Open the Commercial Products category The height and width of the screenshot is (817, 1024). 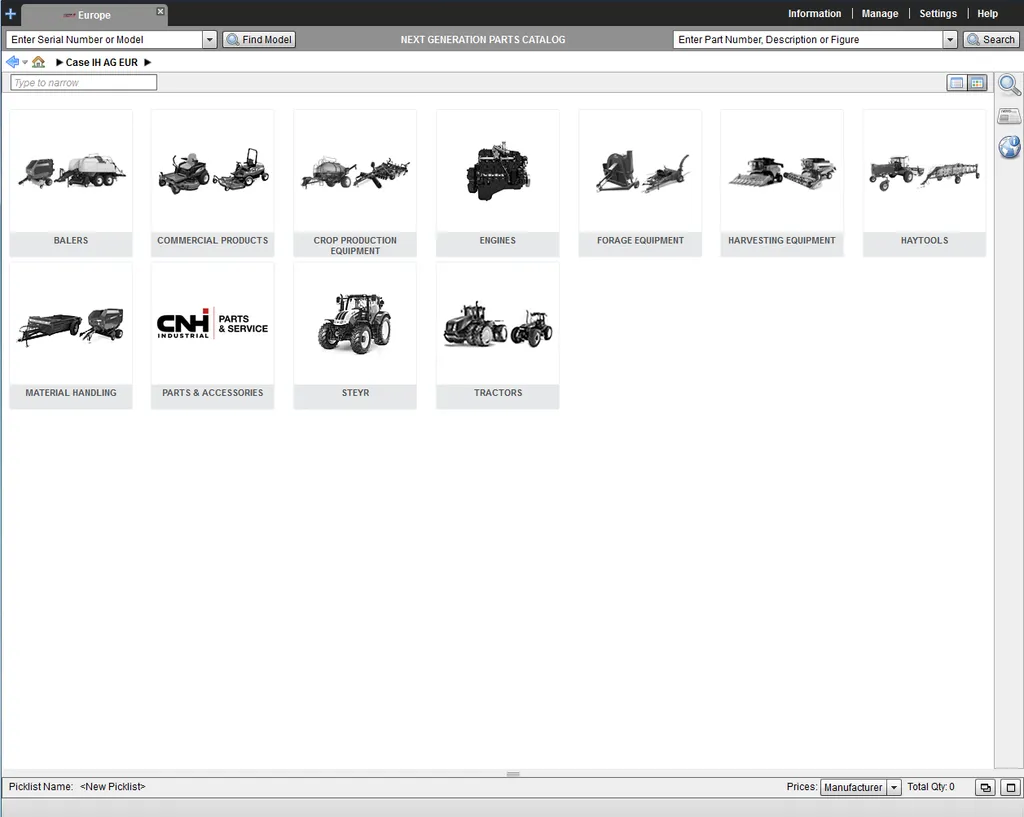pos(213,183)
